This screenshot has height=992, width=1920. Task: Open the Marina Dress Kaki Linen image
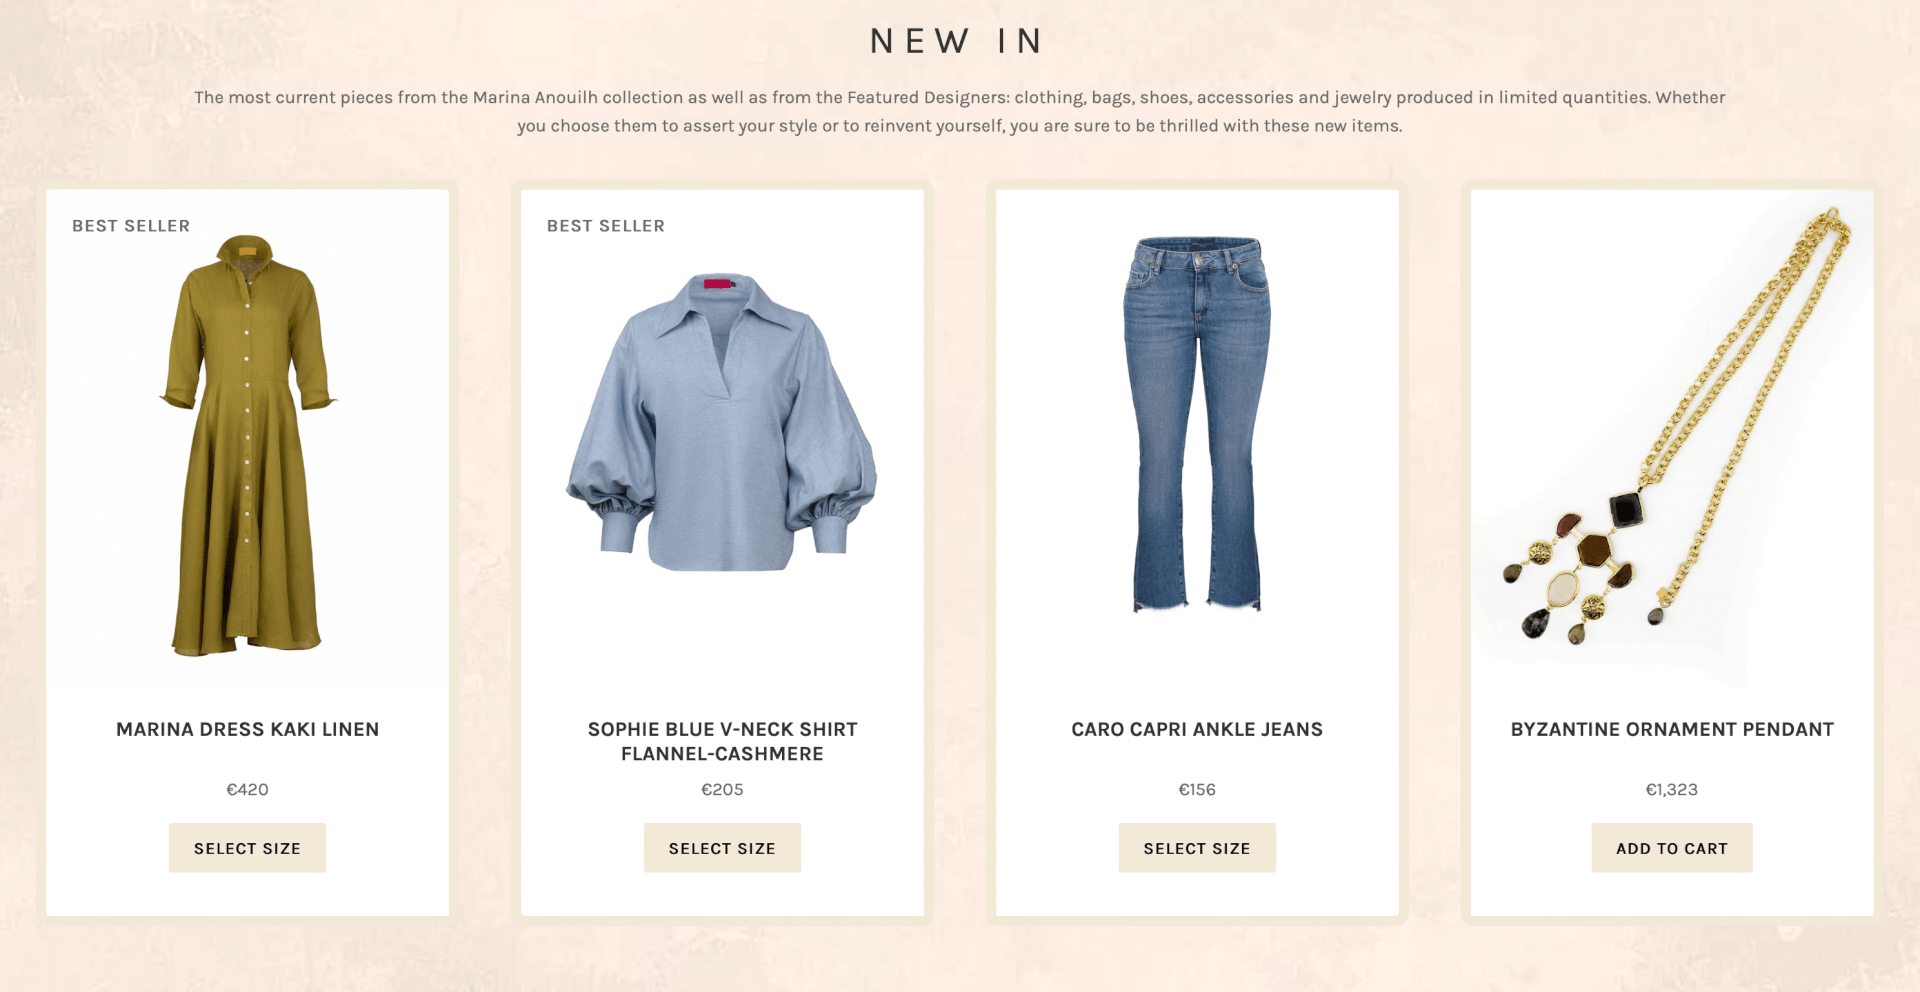247,445
